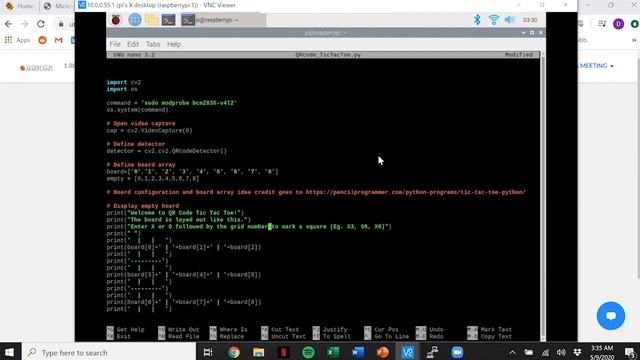Click the 'import cv2' line
Image resolution: width=640 pixels, height=360 pixels.
point(124,82)
